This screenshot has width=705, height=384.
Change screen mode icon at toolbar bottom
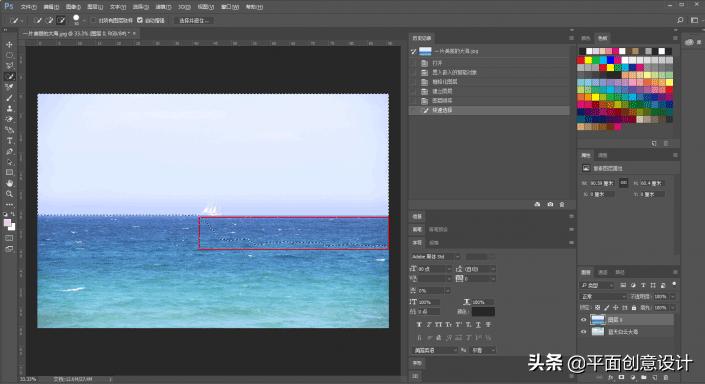click(9, 249)
